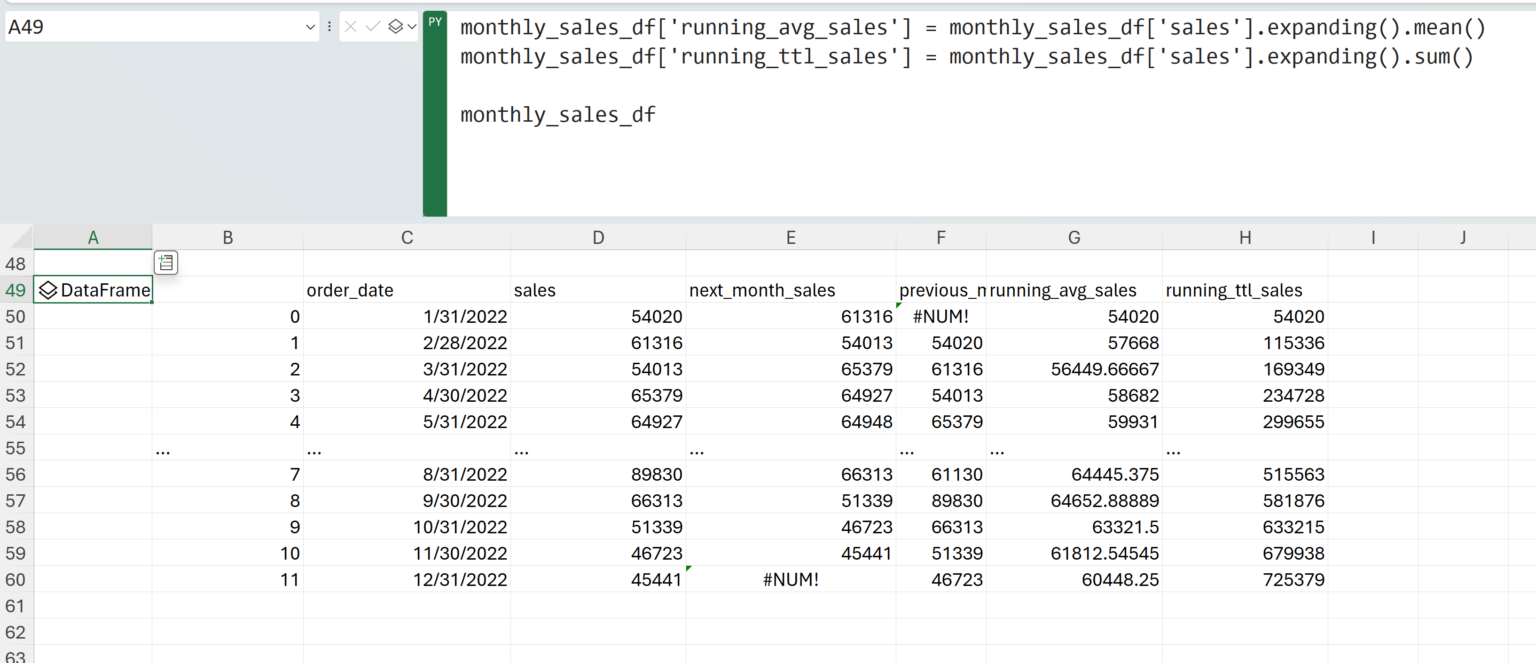Open the Name Box dropdown arrow
The width and height of the screenshot is (1536, 663).
click(309, 28)
